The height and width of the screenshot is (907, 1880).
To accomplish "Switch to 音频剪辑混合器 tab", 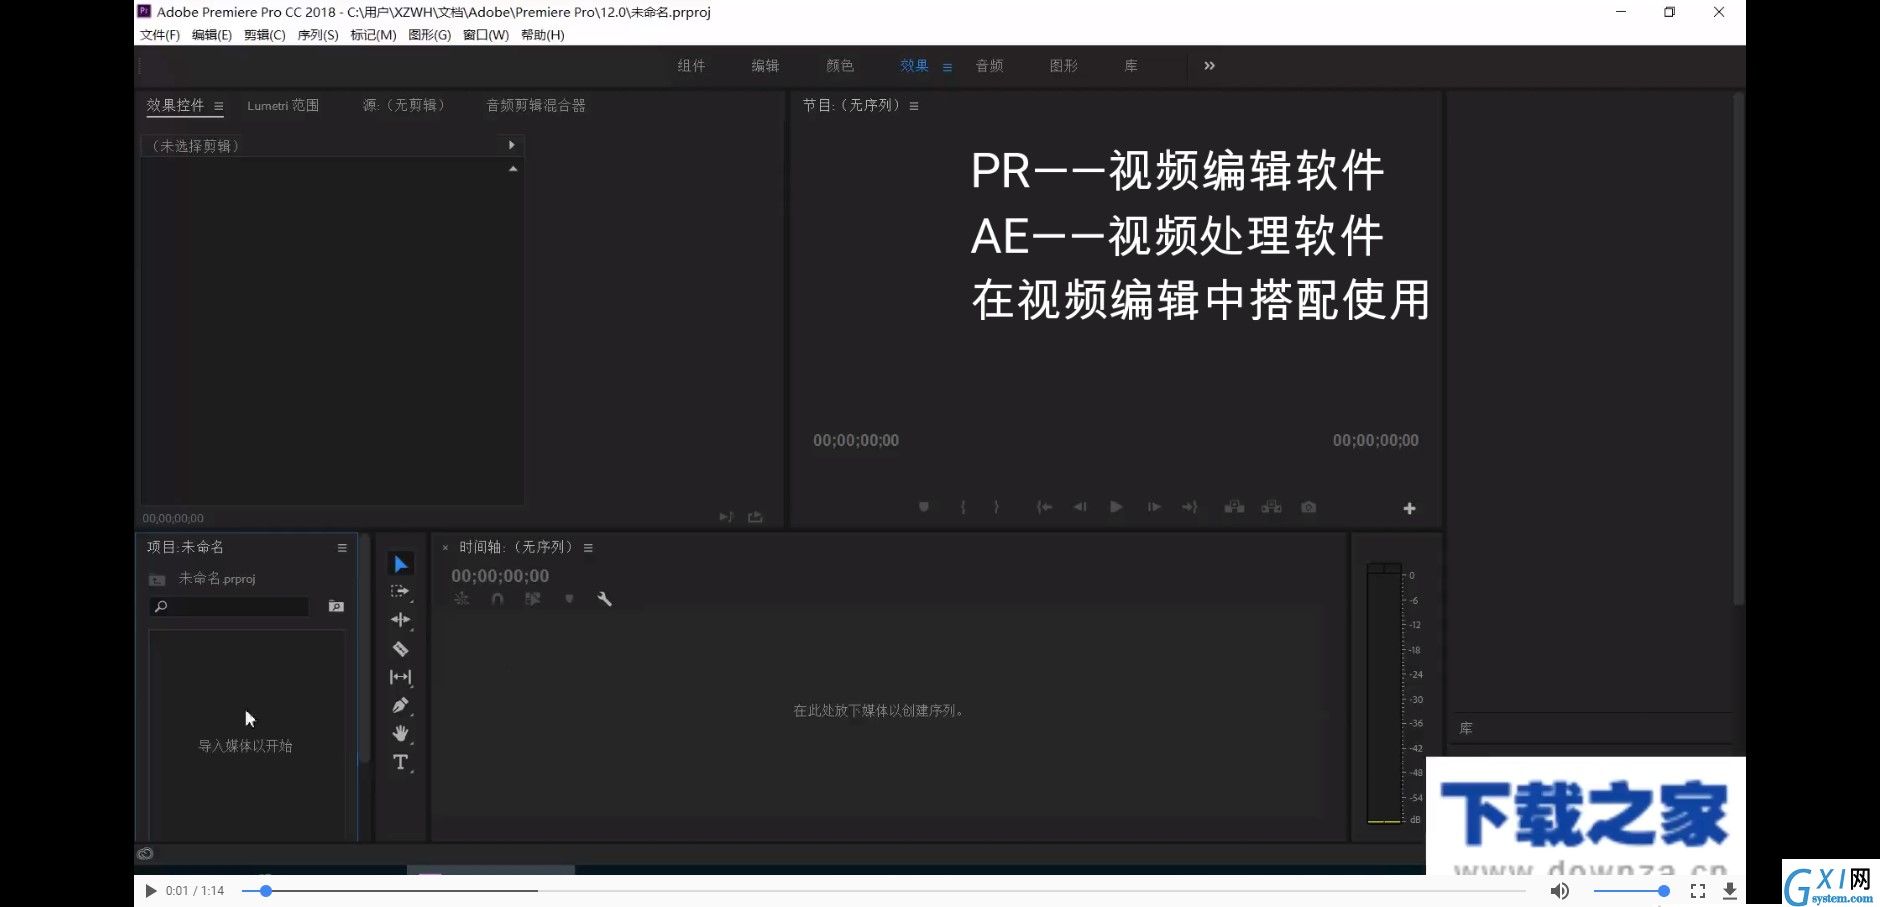I will 536,105.
